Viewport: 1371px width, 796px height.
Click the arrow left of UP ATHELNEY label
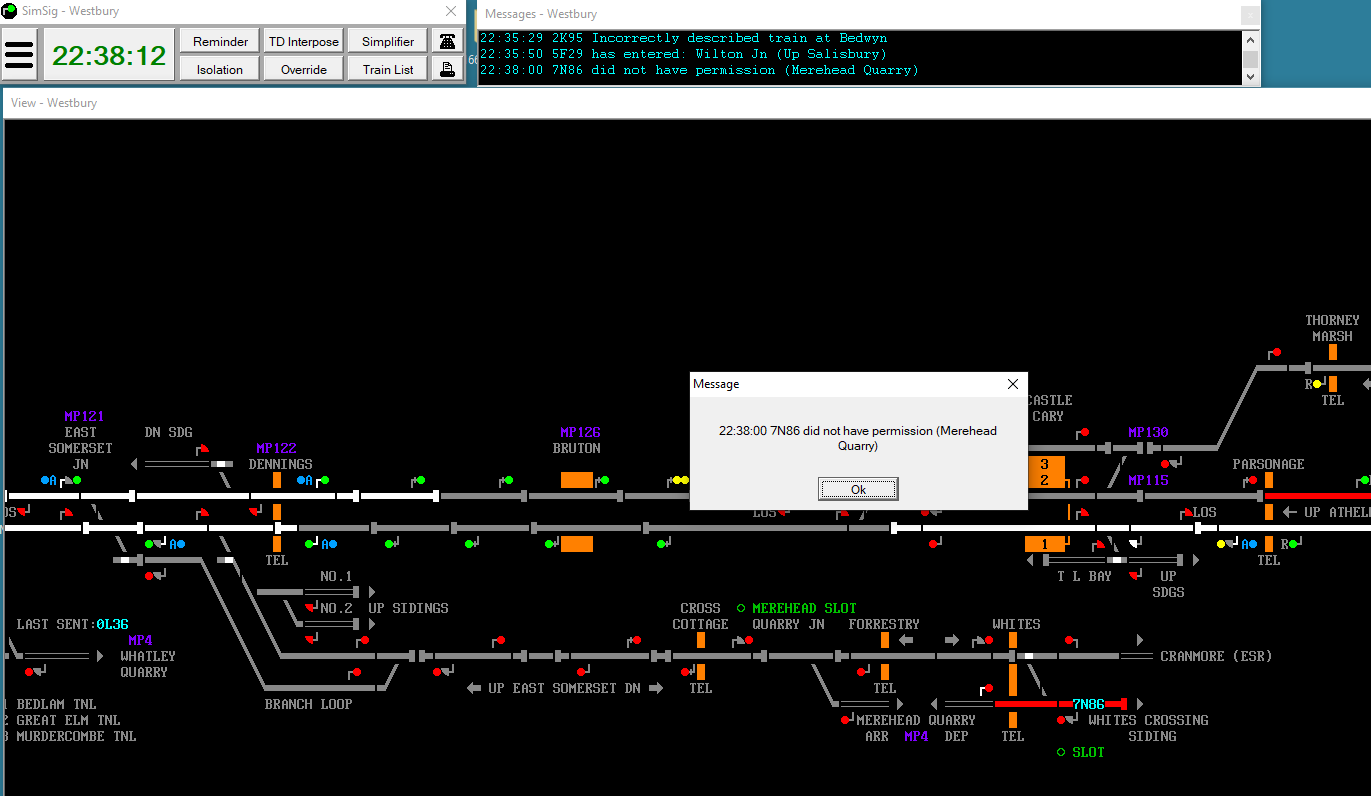click(1291, 513)
